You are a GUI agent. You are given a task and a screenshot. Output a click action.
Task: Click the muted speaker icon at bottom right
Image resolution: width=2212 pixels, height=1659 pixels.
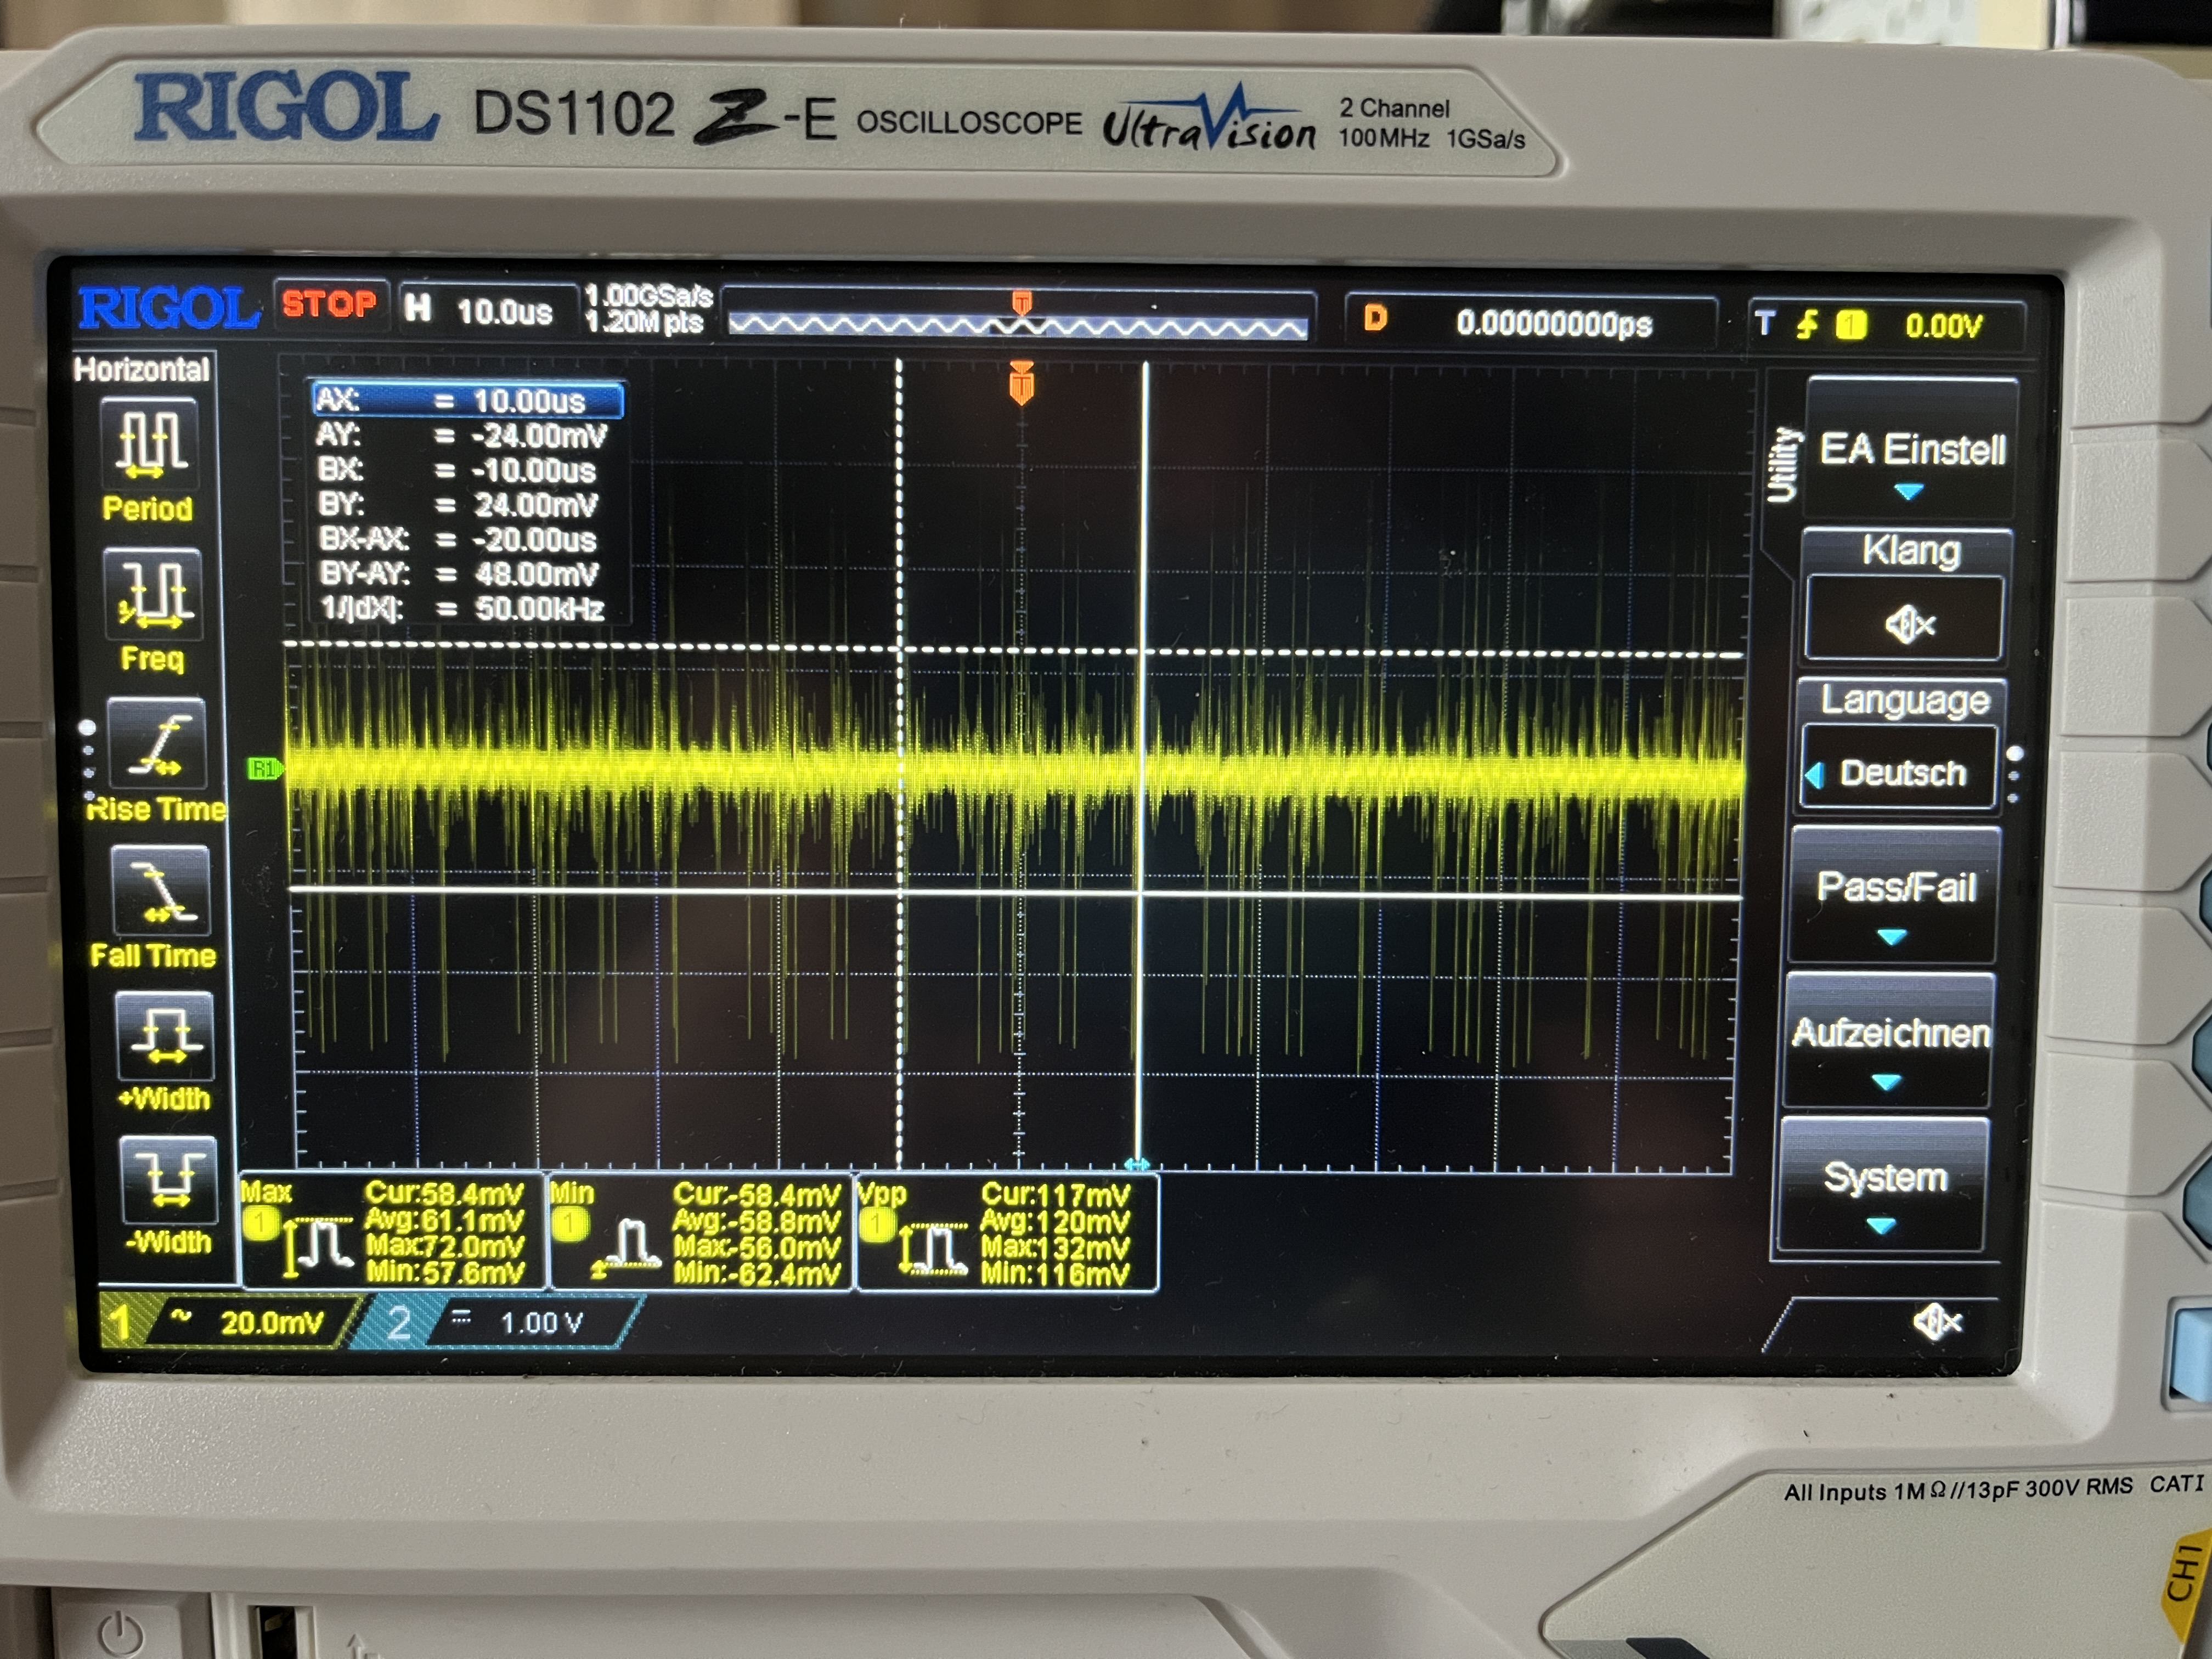click(1937, 1323)
